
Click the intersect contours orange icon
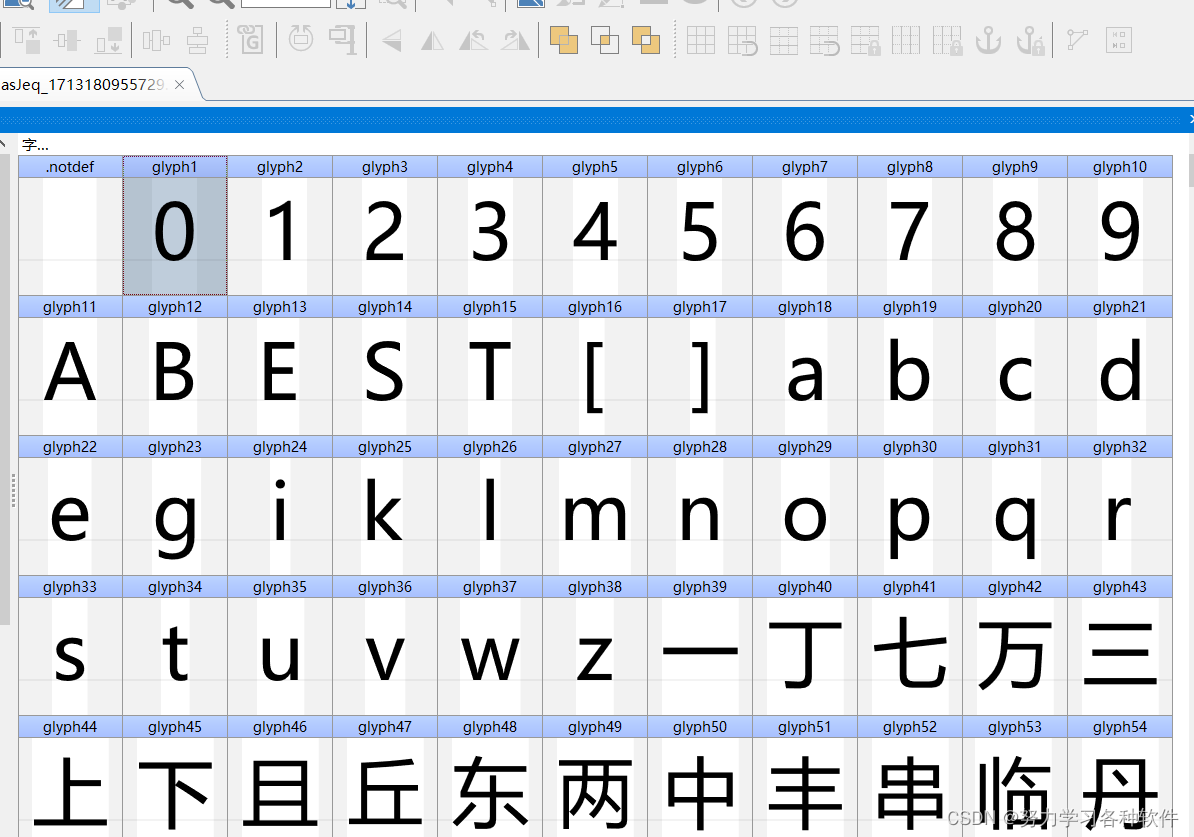point(605,40)
